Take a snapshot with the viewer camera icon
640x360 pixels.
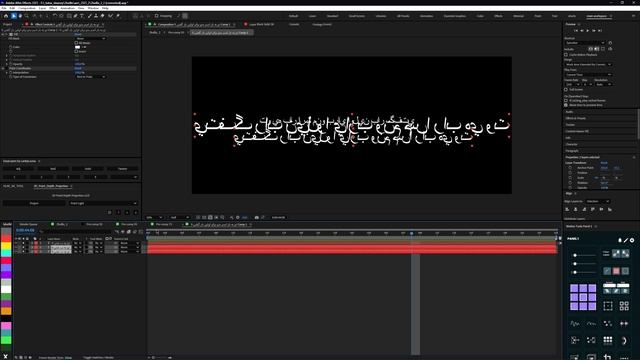[256, 218]
